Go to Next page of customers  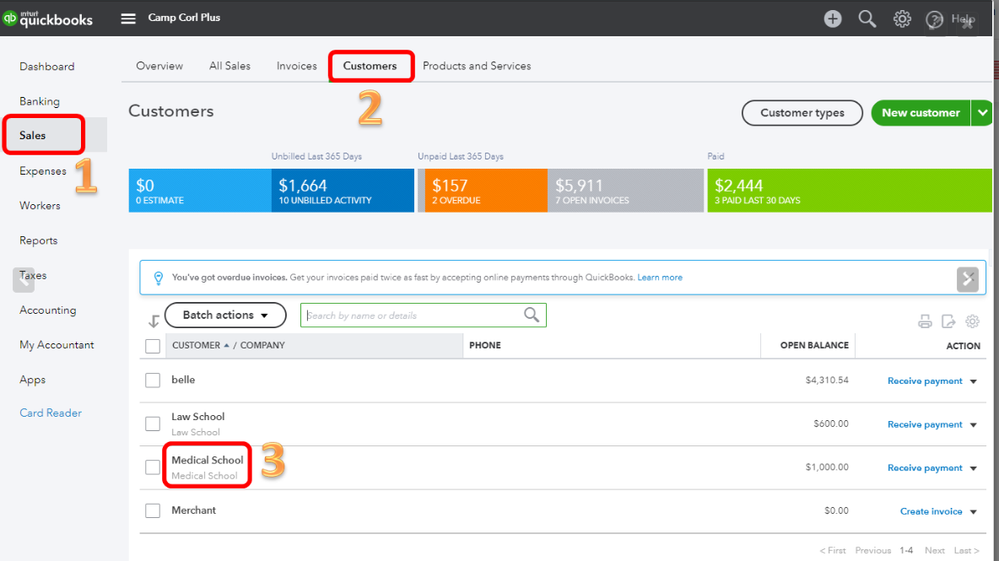point(935,550)
